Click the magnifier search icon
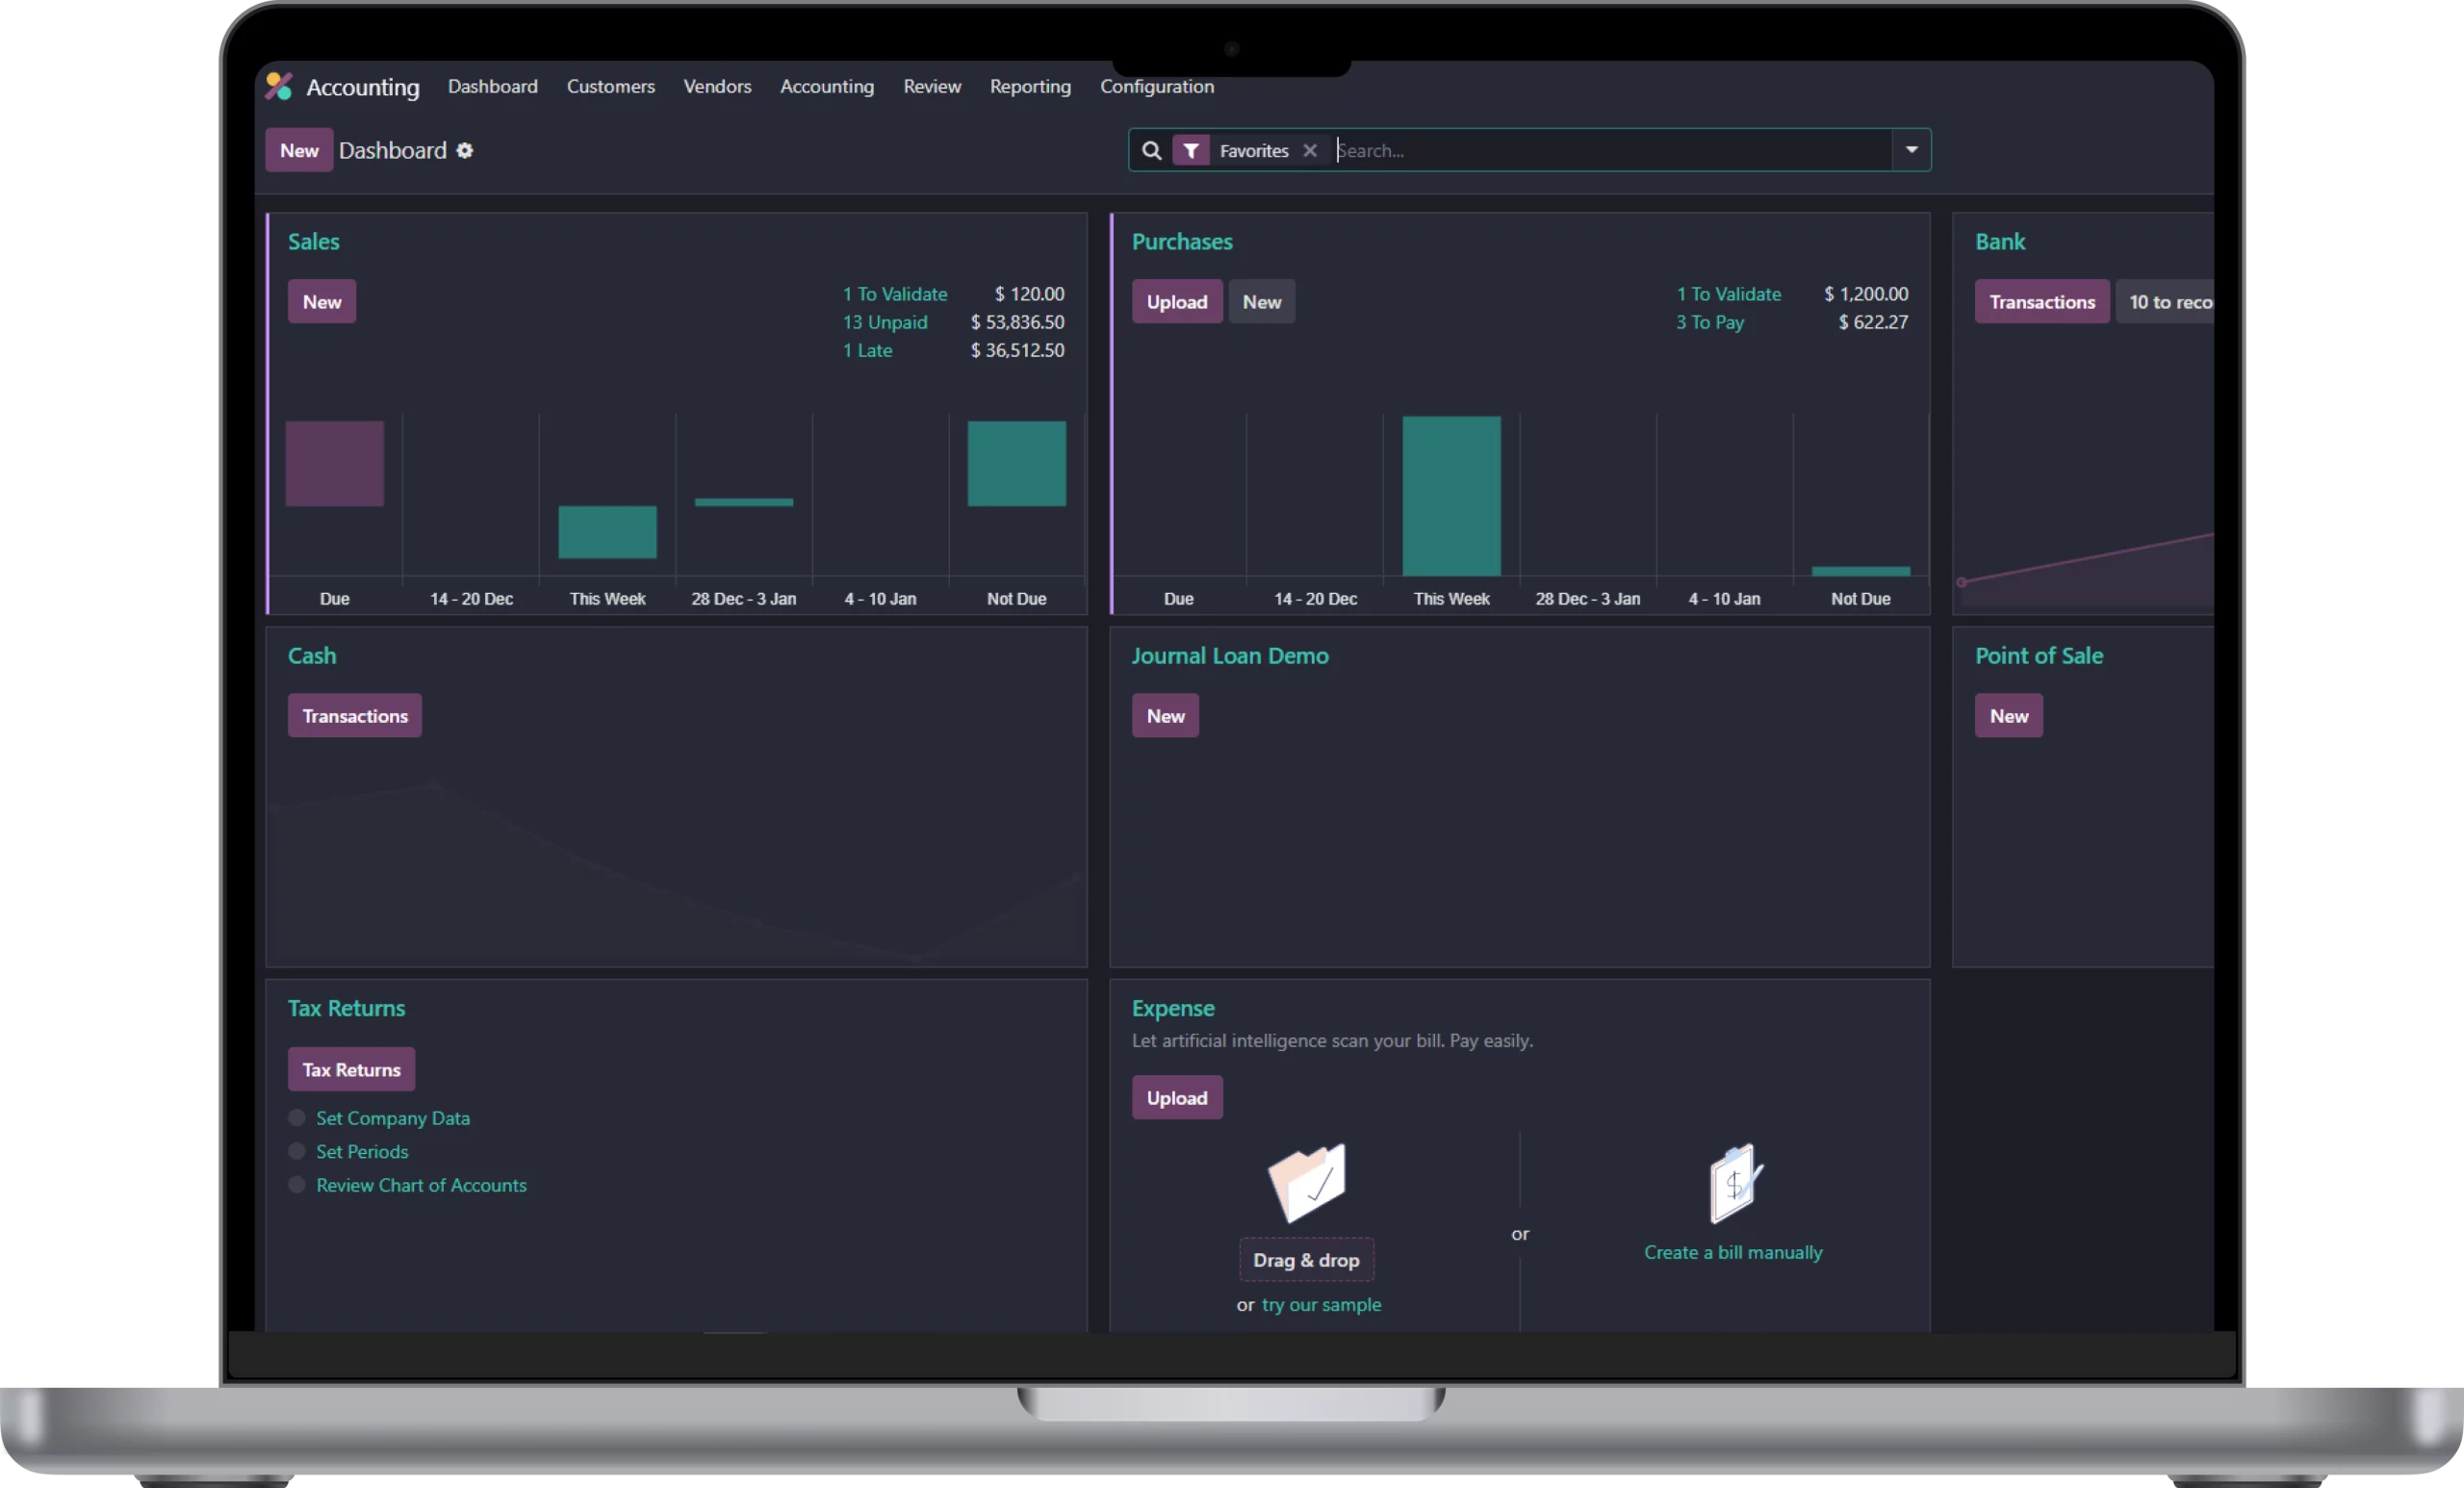2464x1488 pixels. 1151,151
